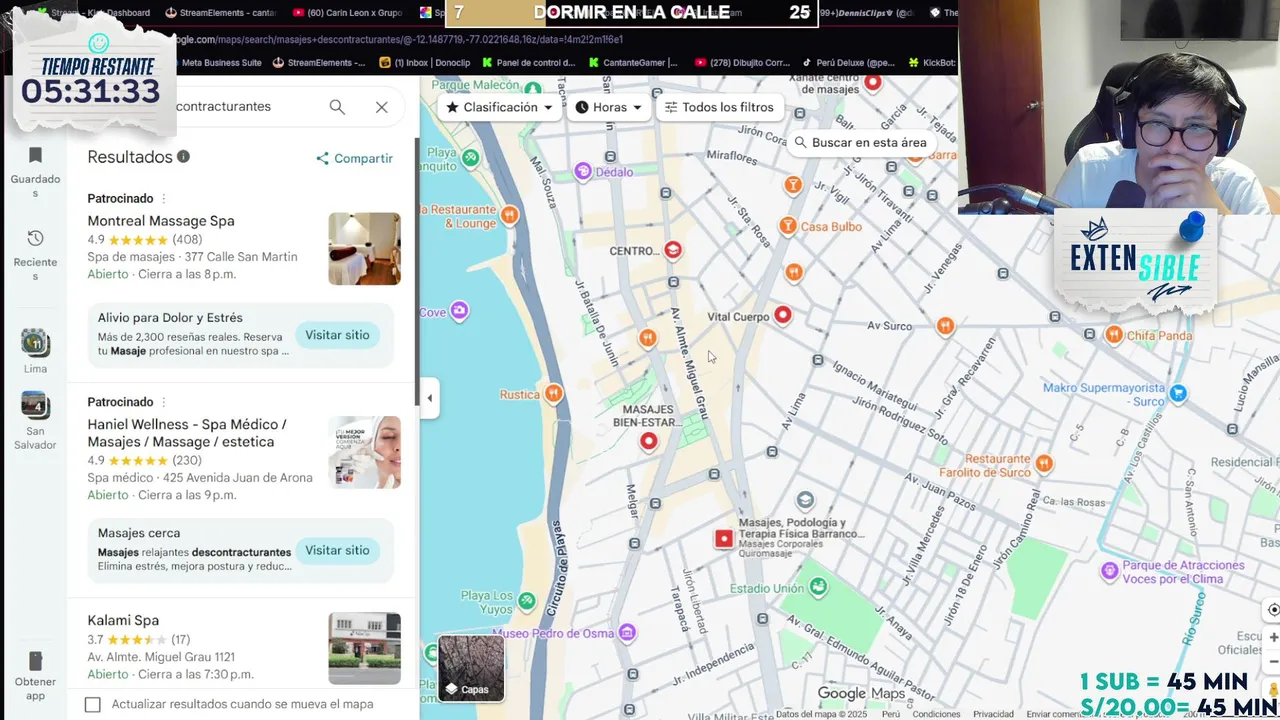Click the Dédalo purple pin
This screenshot has width=1280, height=720.
point(584,171)
